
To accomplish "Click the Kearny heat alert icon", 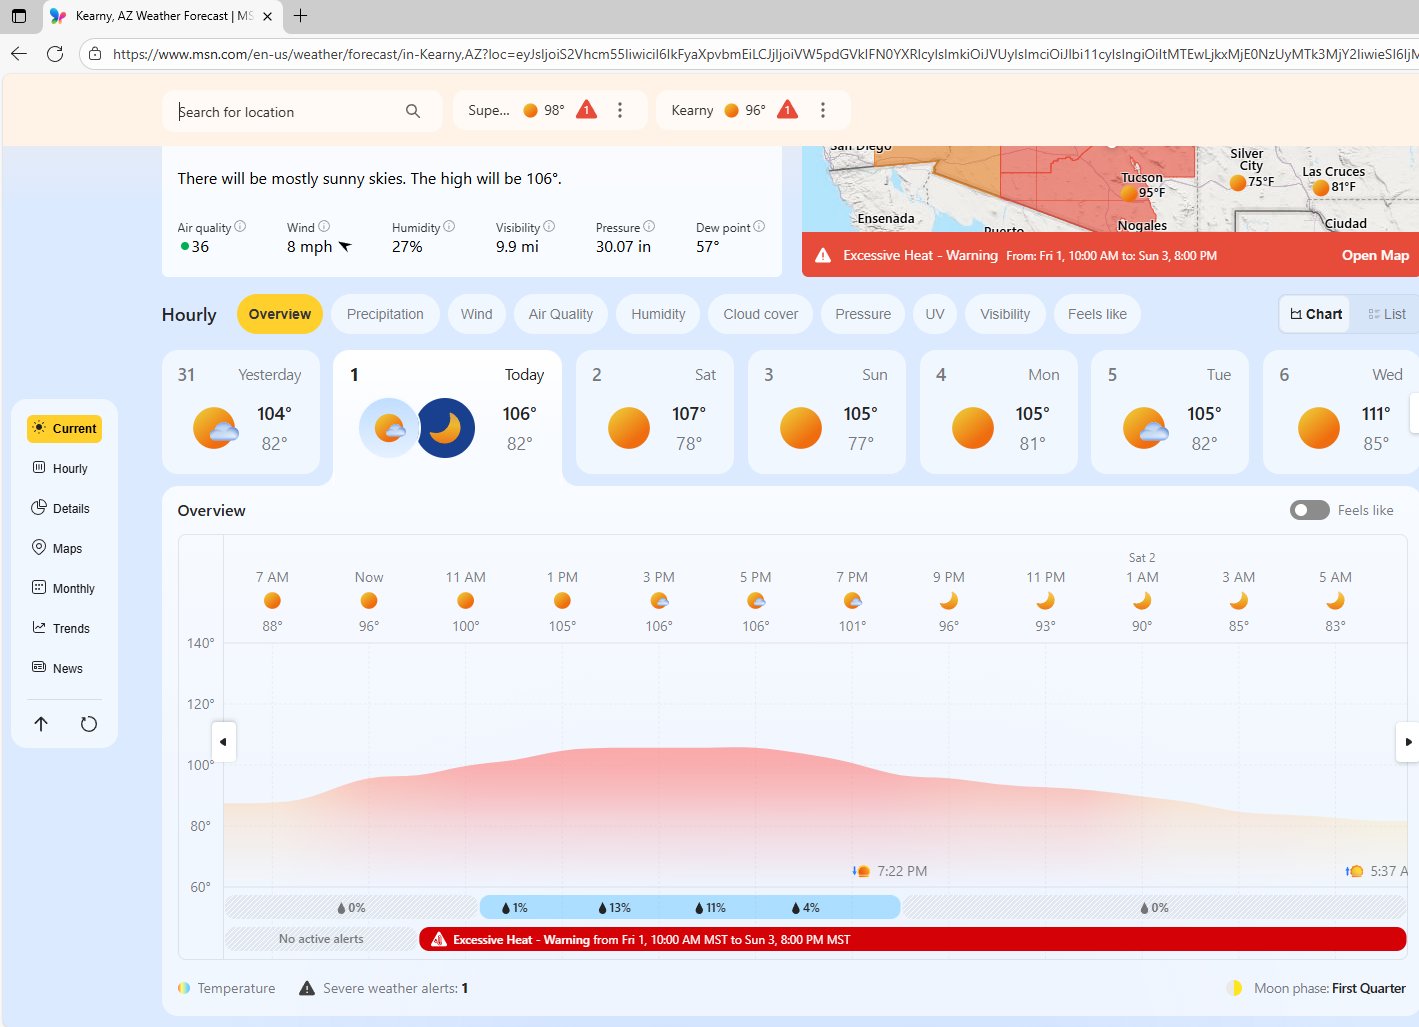I will click(788, 110).
